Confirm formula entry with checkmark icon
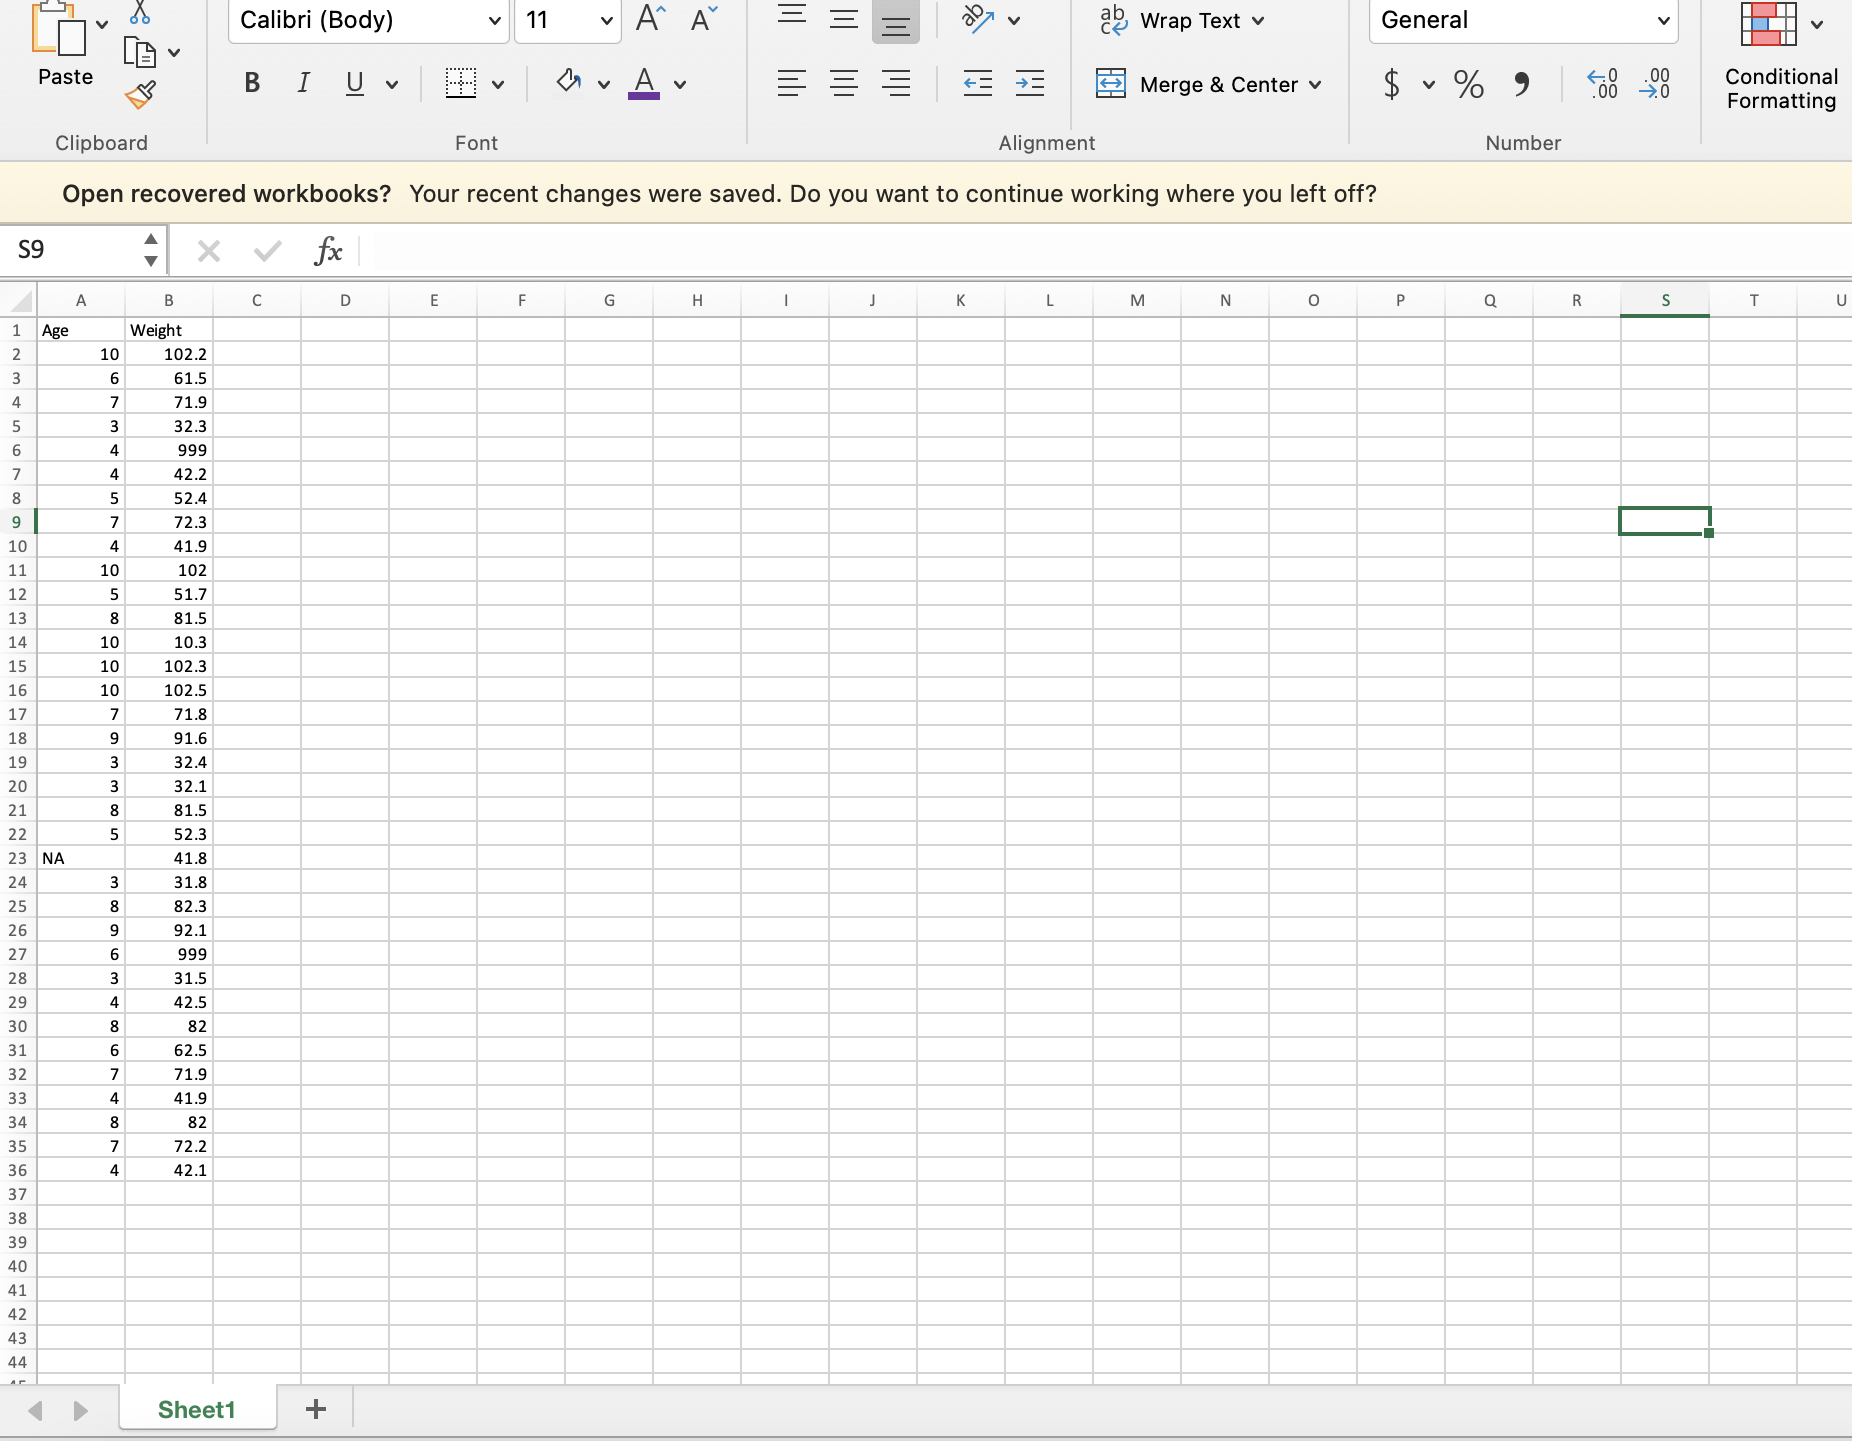Viewport: 1852px width, 1441px height. click(x=268, y=251)
